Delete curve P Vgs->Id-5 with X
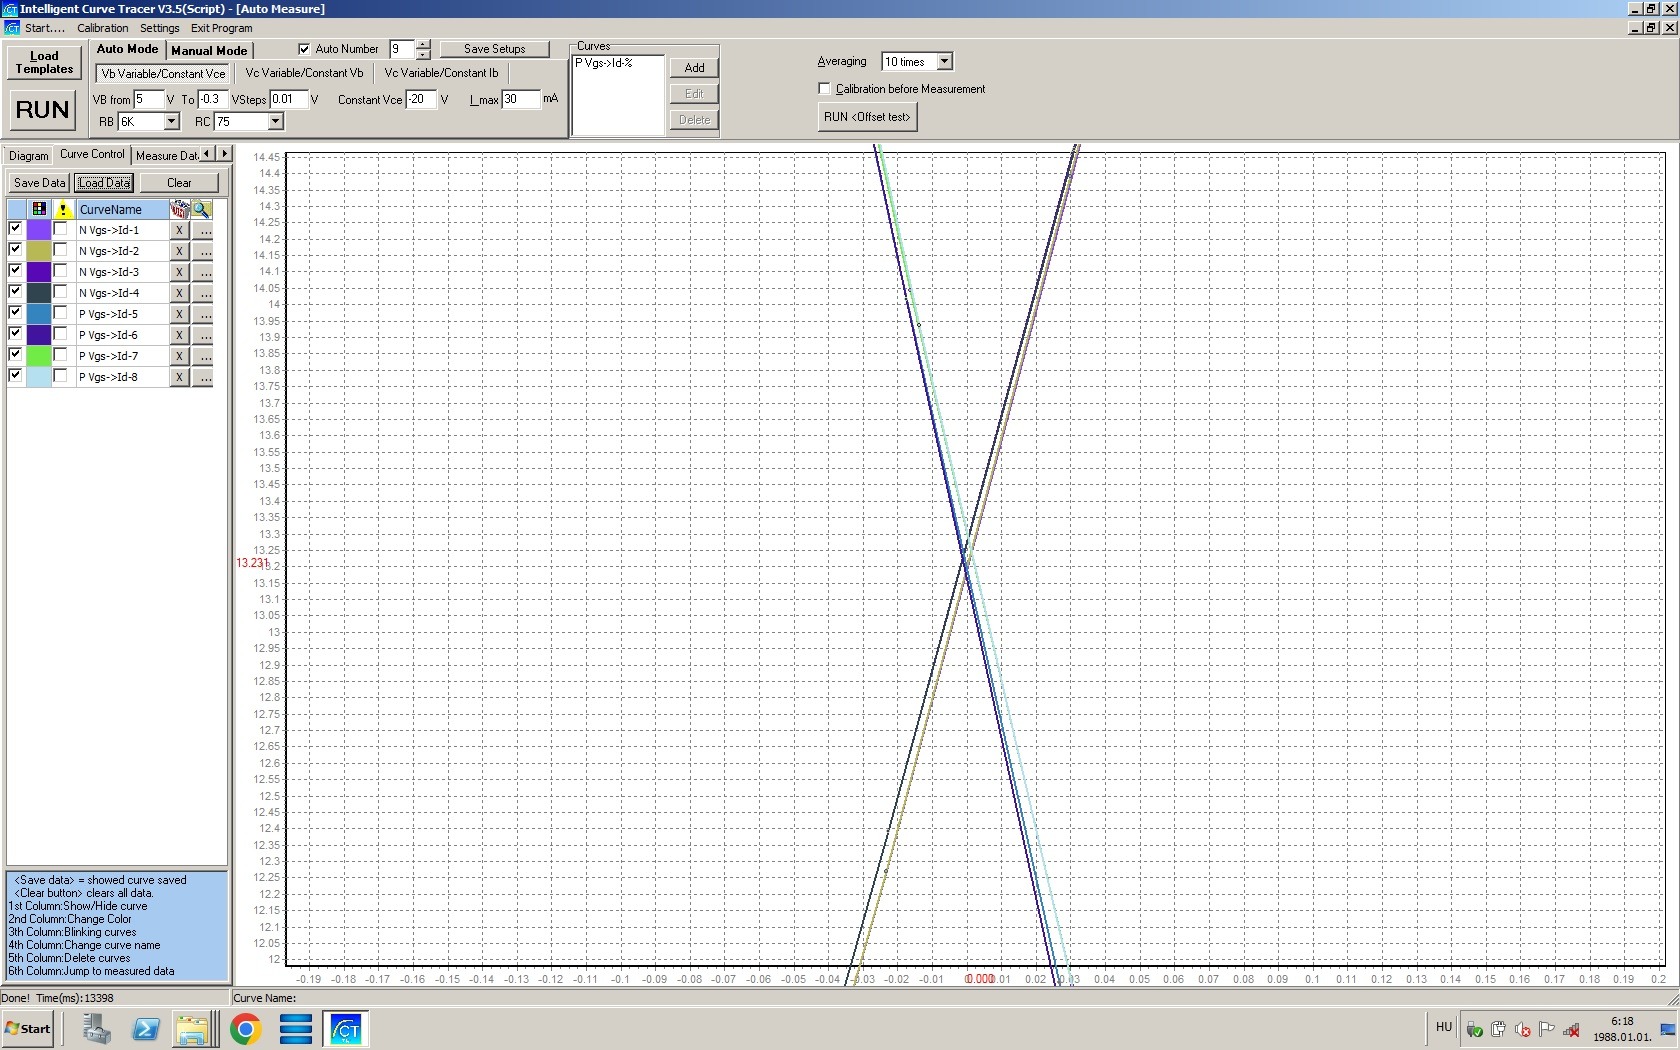Viewport: 1680px width, 1050px height. click(x=179, y=314)
